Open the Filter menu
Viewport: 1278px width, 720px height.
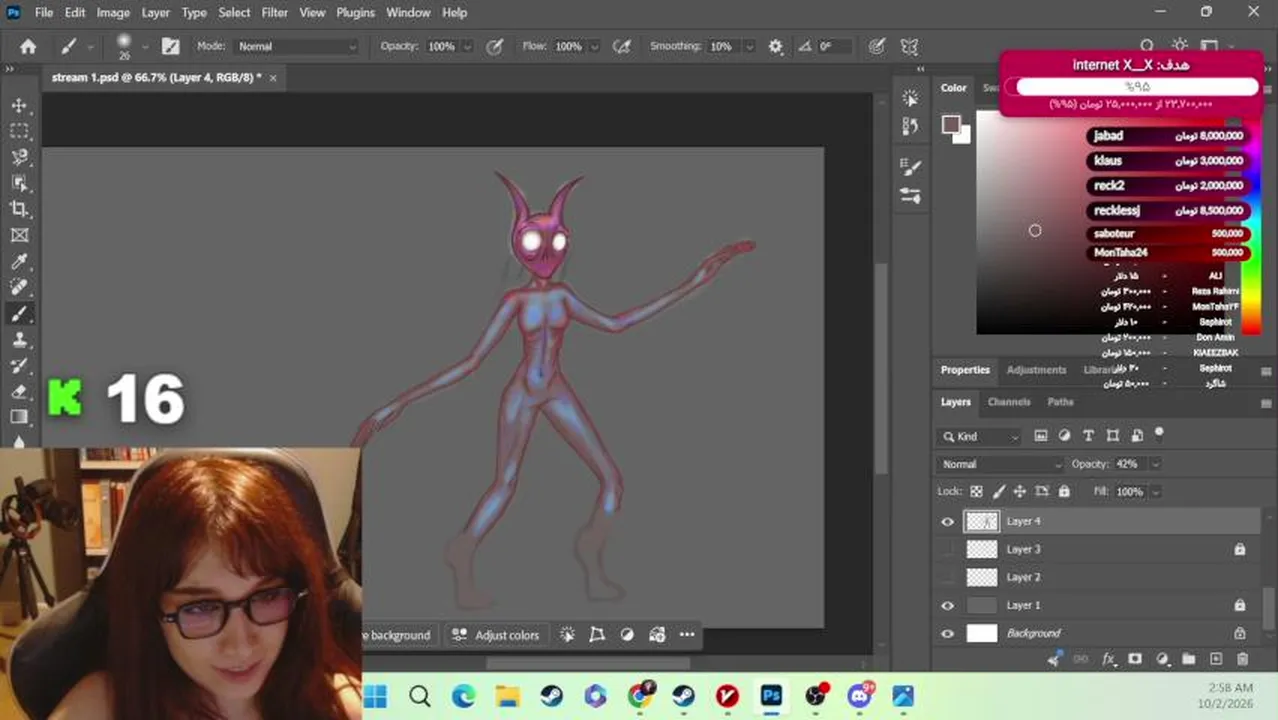tap(274, 12)
